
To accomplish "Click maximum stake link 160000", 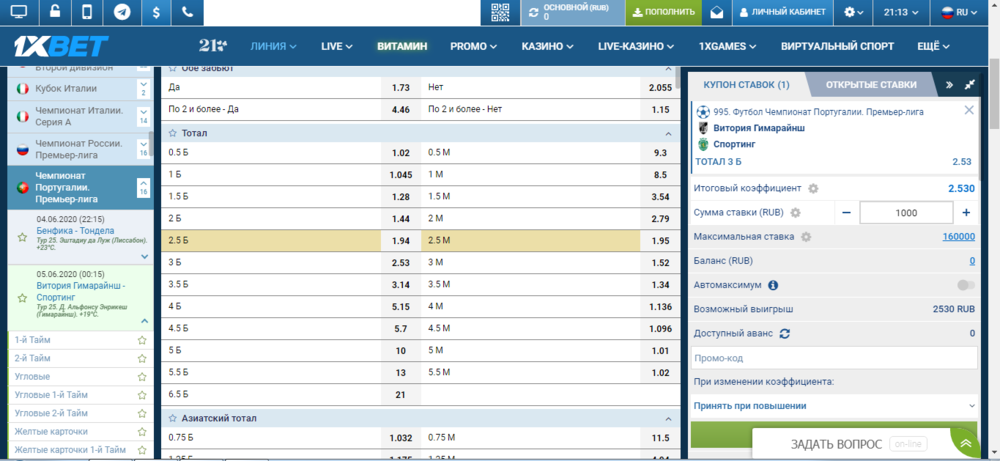I will [x=959, y=237].
